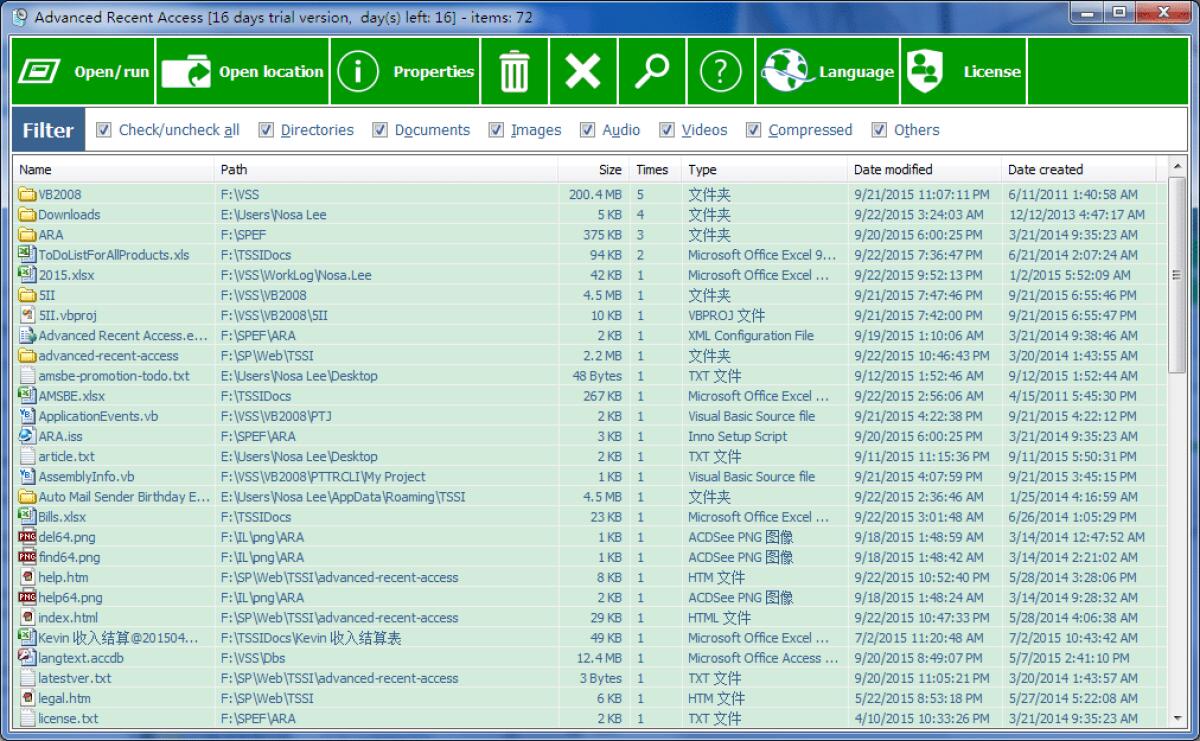
Task: Disable the Compressed file filter
Action: tap(754, 130)
